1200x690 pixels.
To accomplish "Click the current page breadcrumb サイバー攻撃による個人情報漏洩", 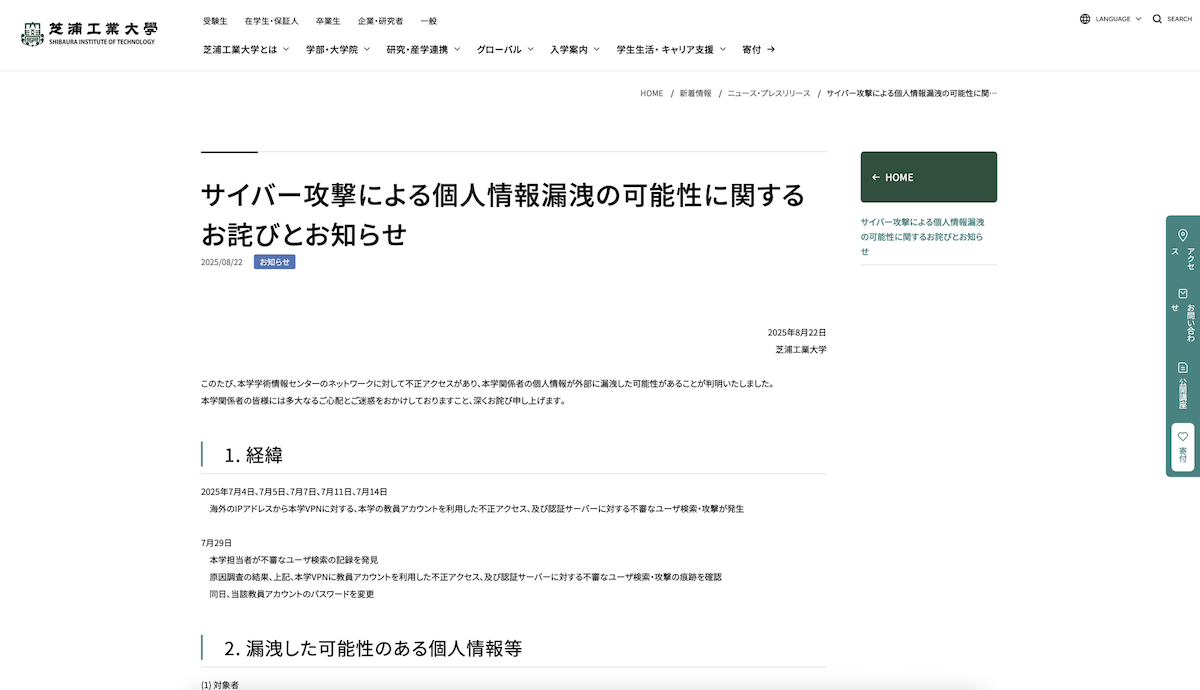I will [911, 93].
